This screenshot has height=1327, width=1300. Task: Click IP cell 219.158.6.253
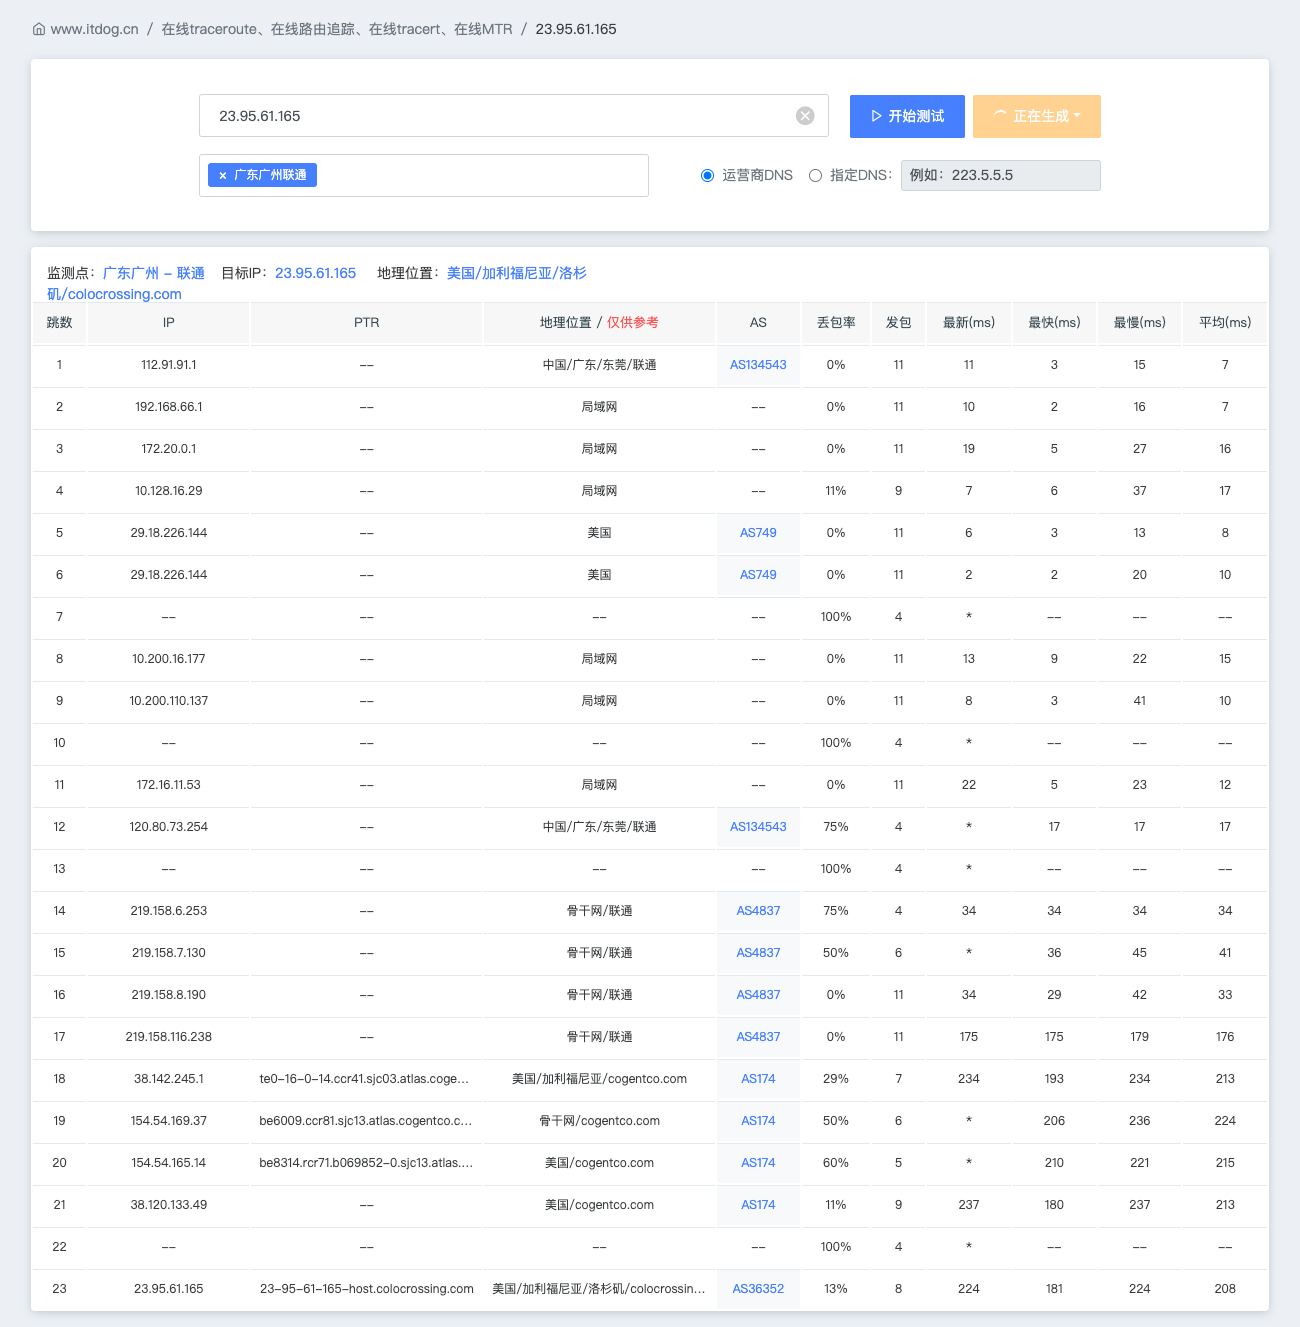169,911
